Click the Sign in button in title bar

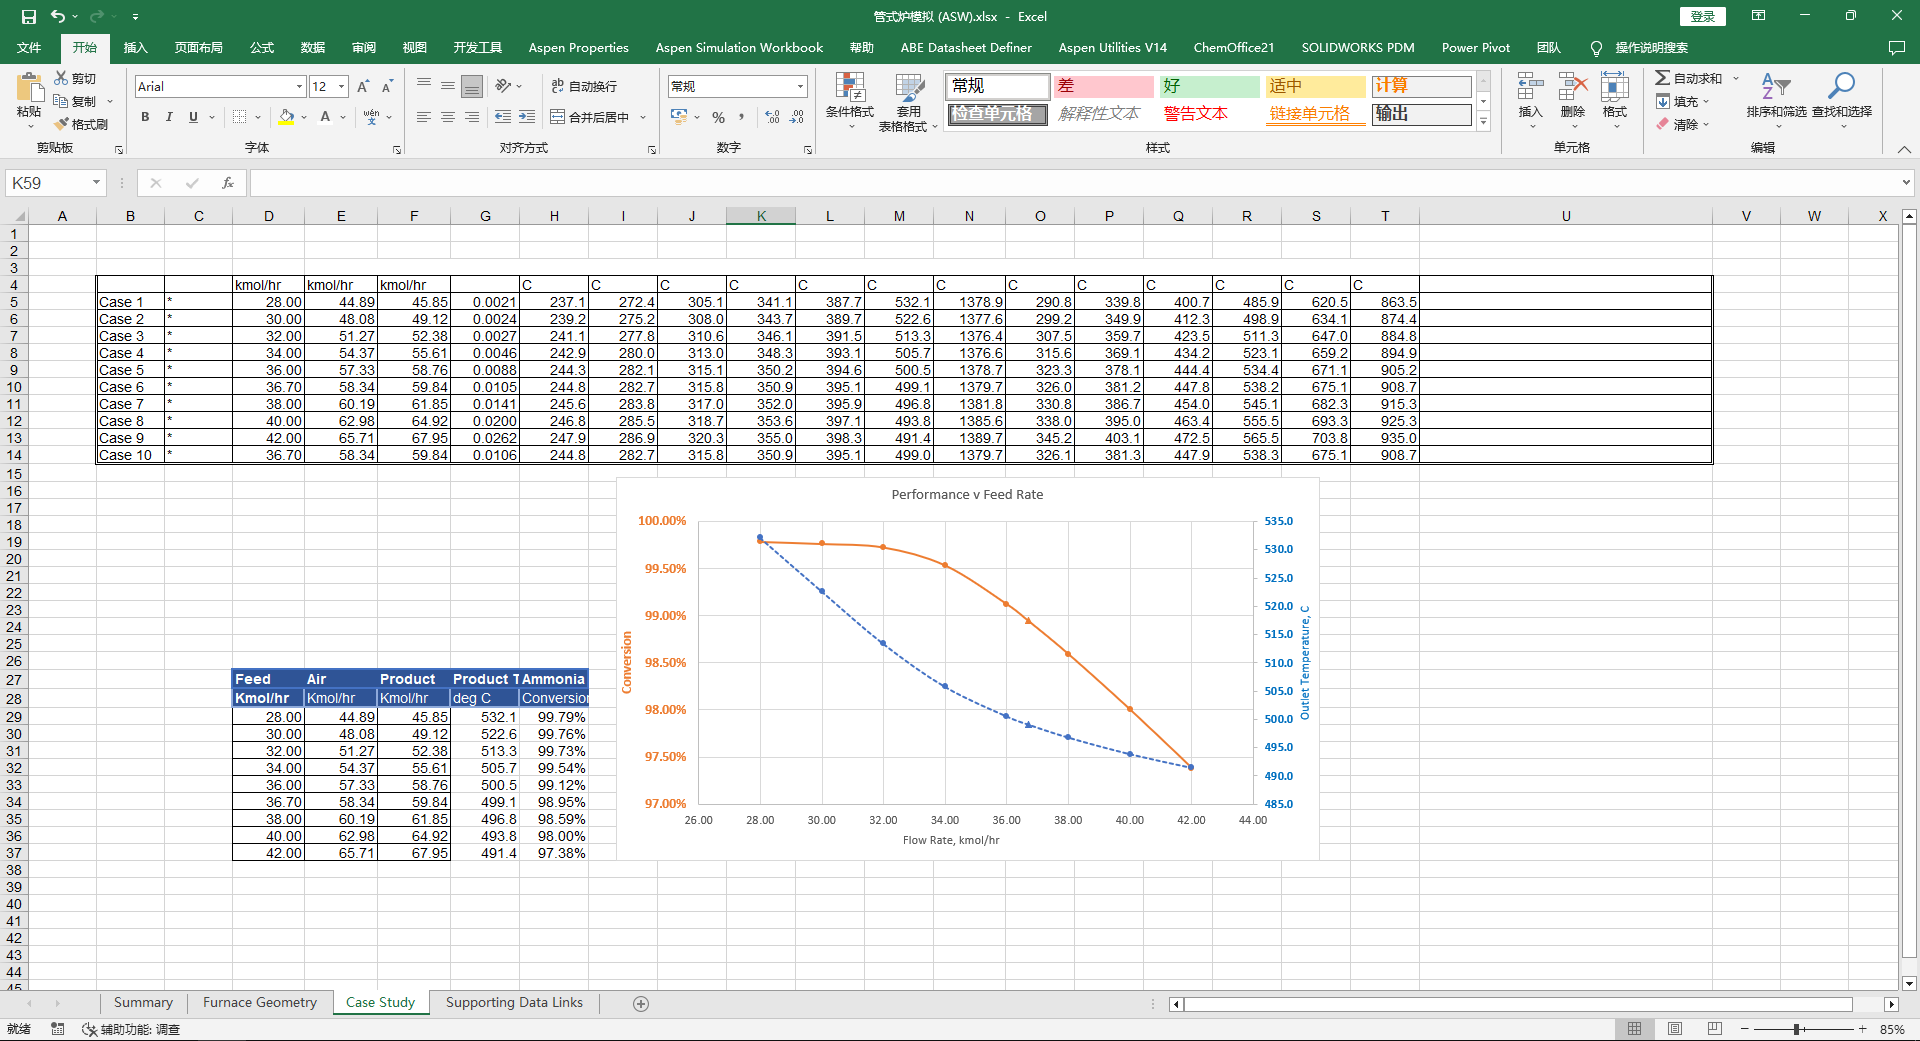click(1702, 16)
